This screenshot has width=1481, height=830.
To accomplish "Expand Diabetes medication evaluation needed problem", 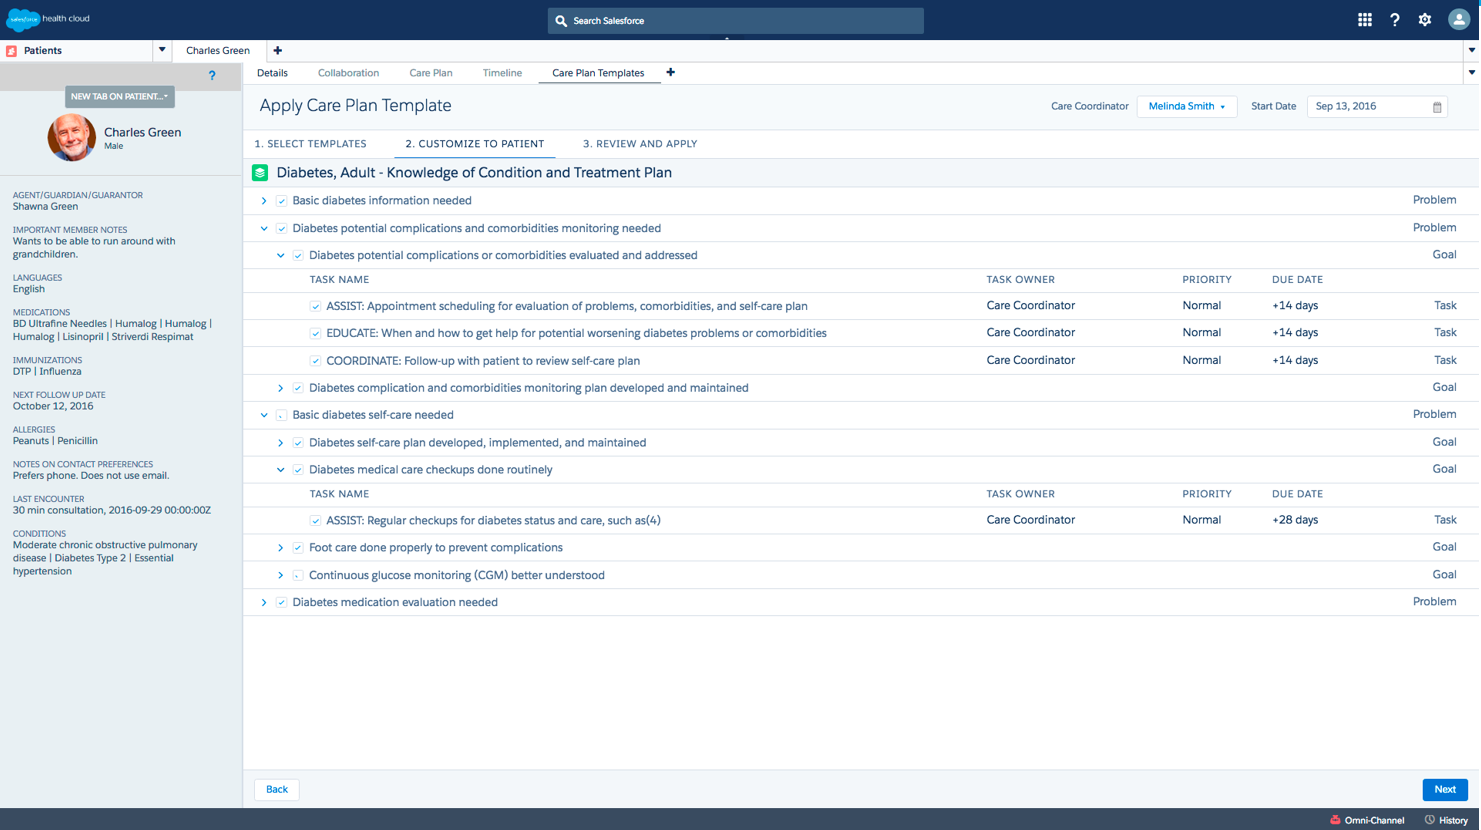I will tap(264, 603).
